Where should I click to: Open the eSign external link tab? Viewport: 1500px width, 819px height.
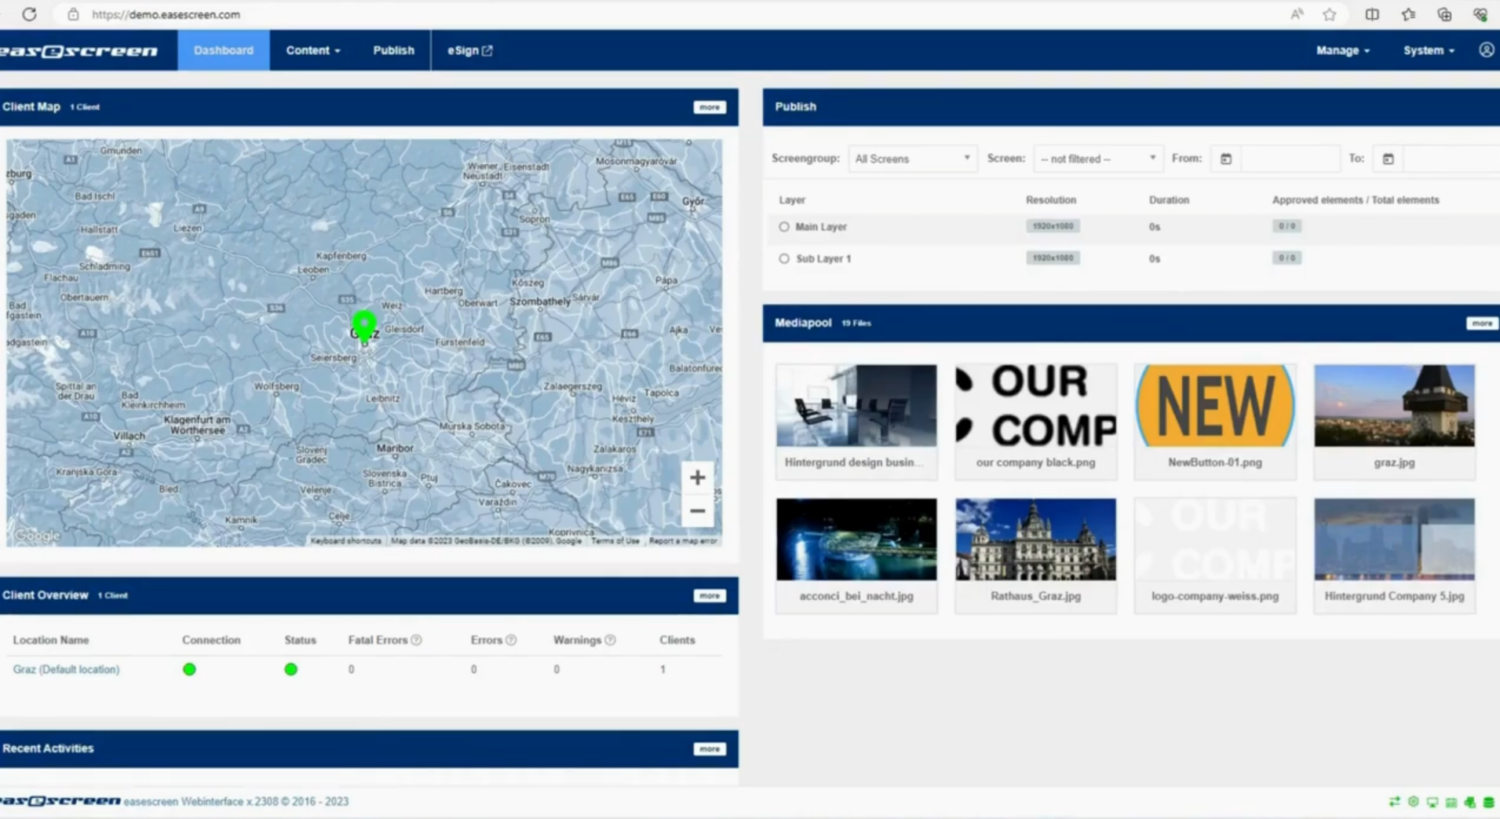[469, 50]
